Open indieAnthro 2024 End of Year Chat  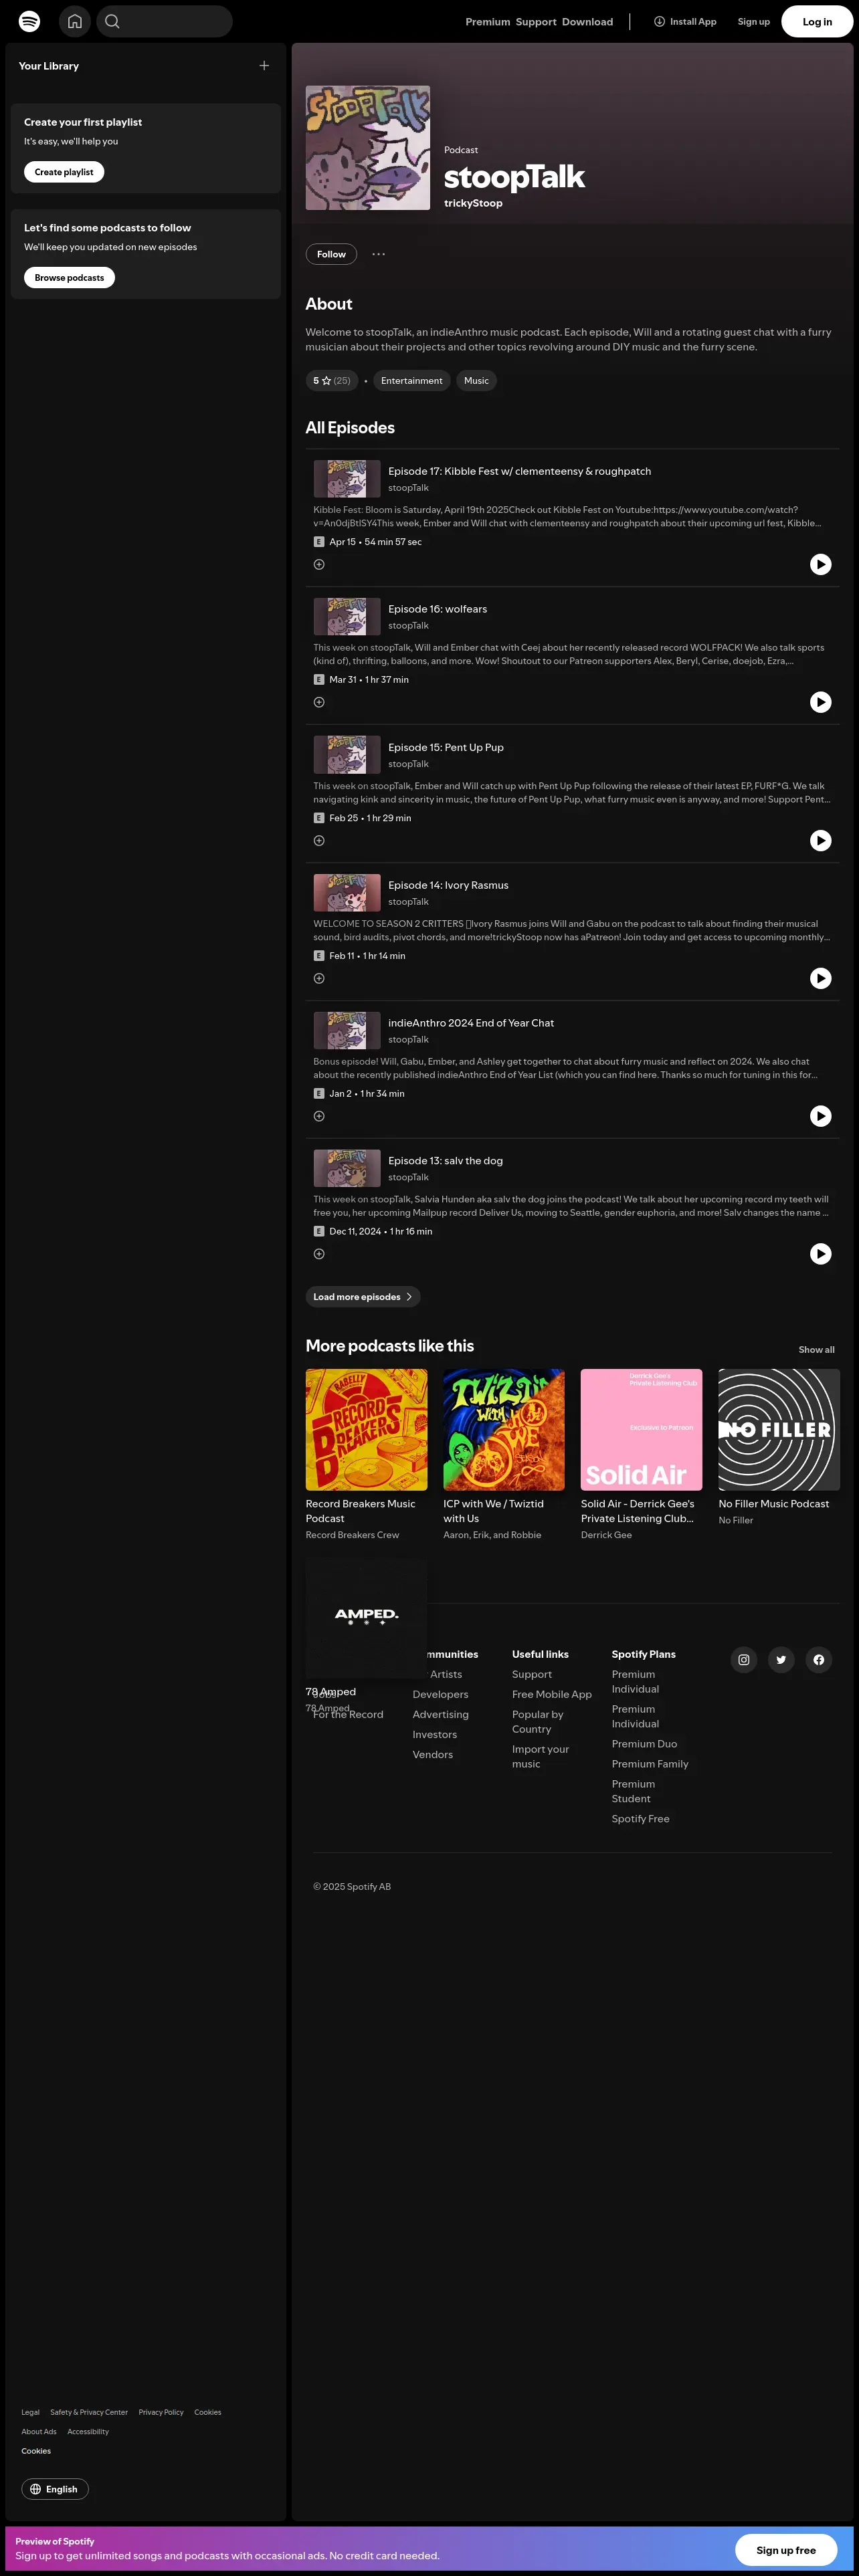(471, 1023)
